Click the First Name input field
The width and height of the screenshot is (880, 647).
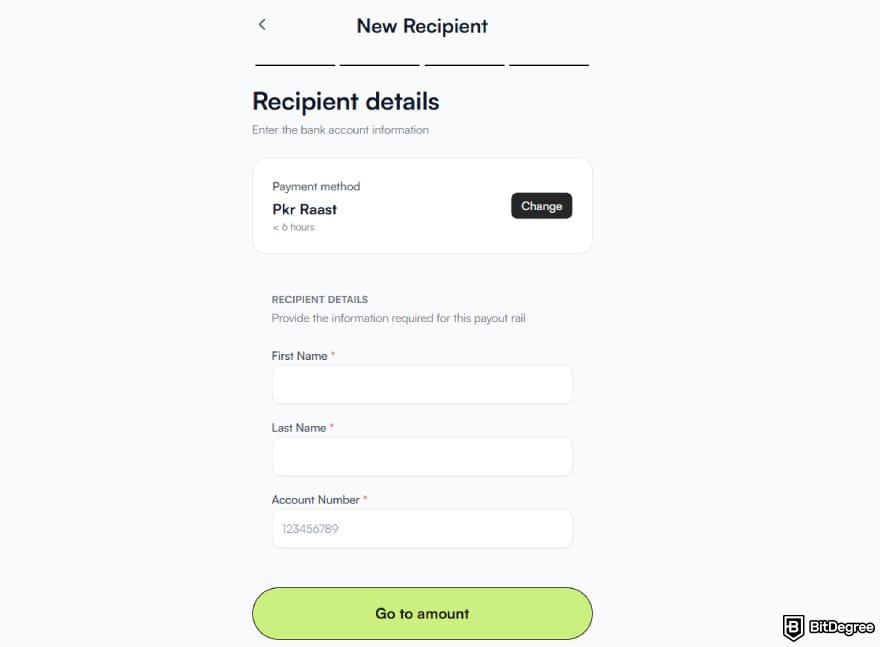(421, 384)
